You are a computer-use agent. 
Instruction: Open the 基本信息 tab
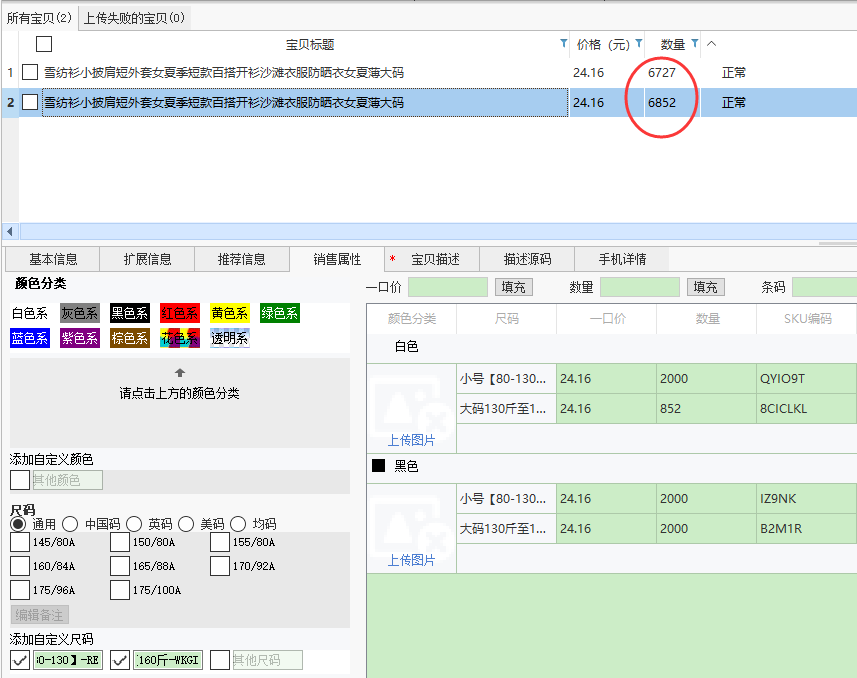tap(53, 259)
